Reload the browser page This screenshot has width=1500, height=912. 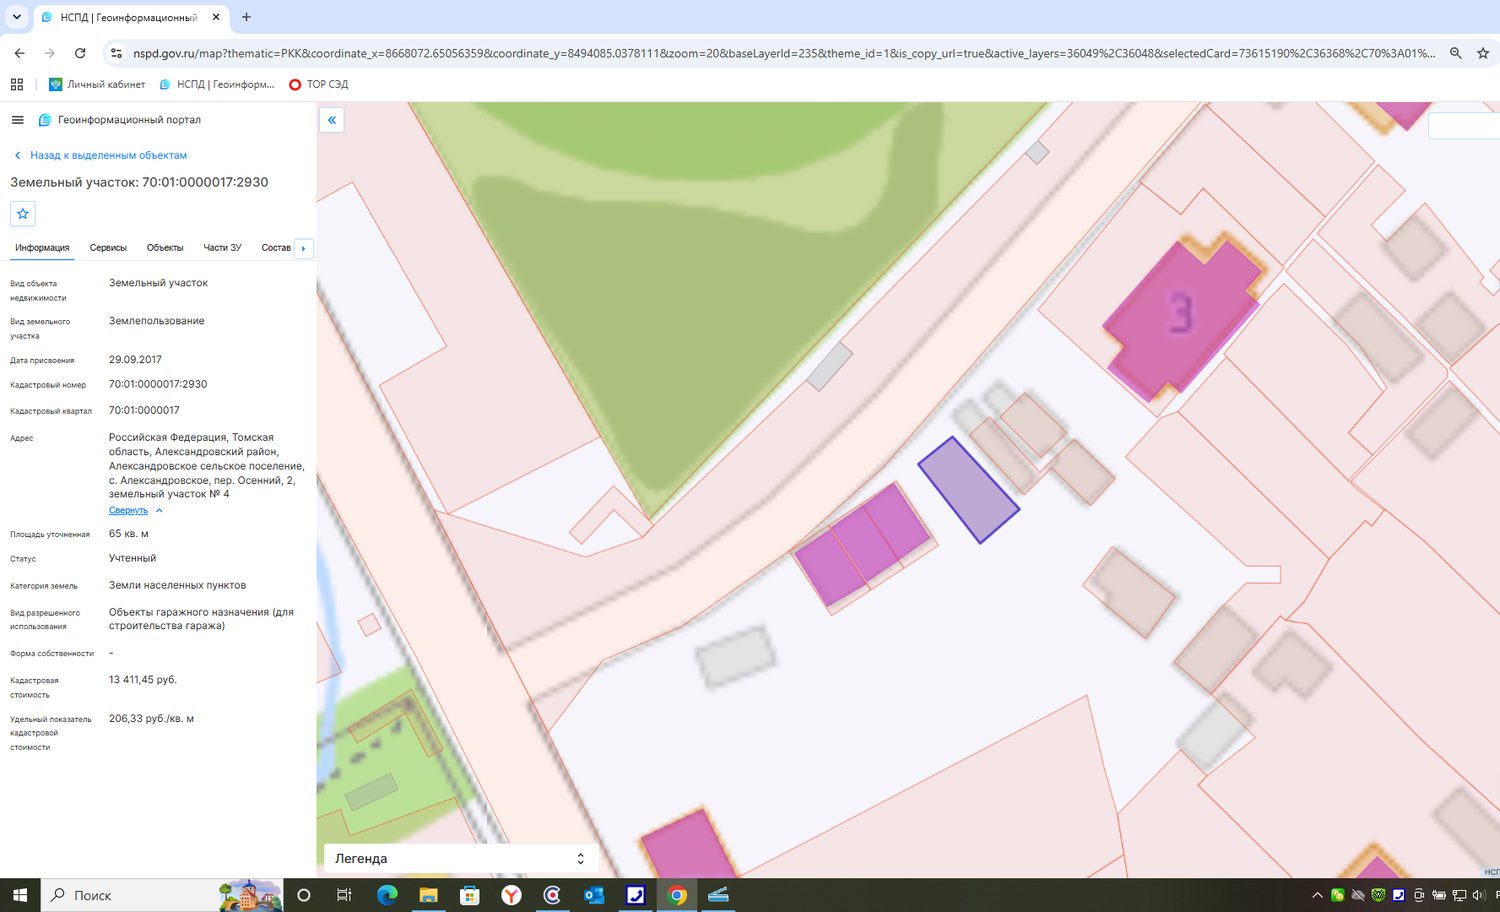[x=80, y=53]
